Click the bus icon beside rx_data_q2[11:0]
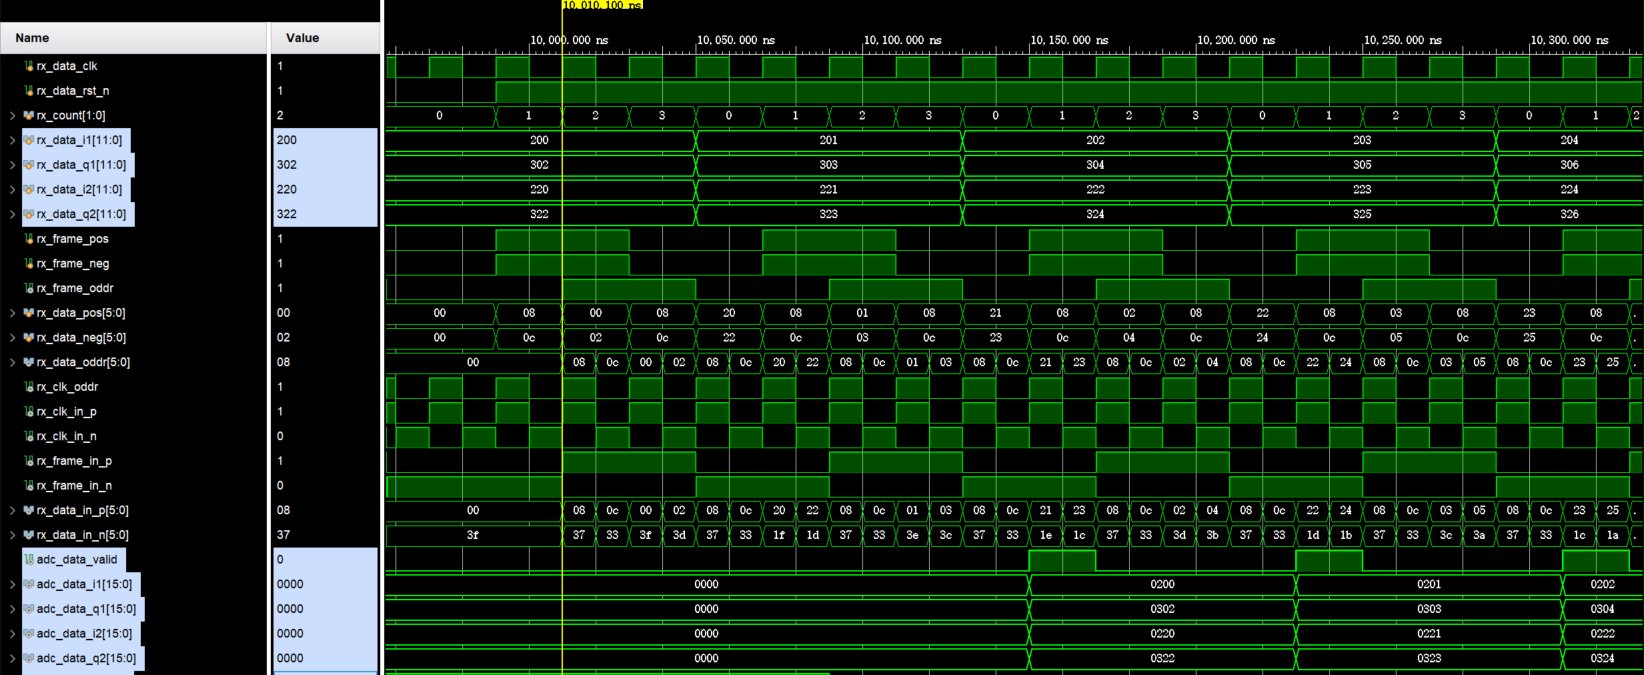The height and width of the screenshot is (675, 1644). tap(29, 214)
